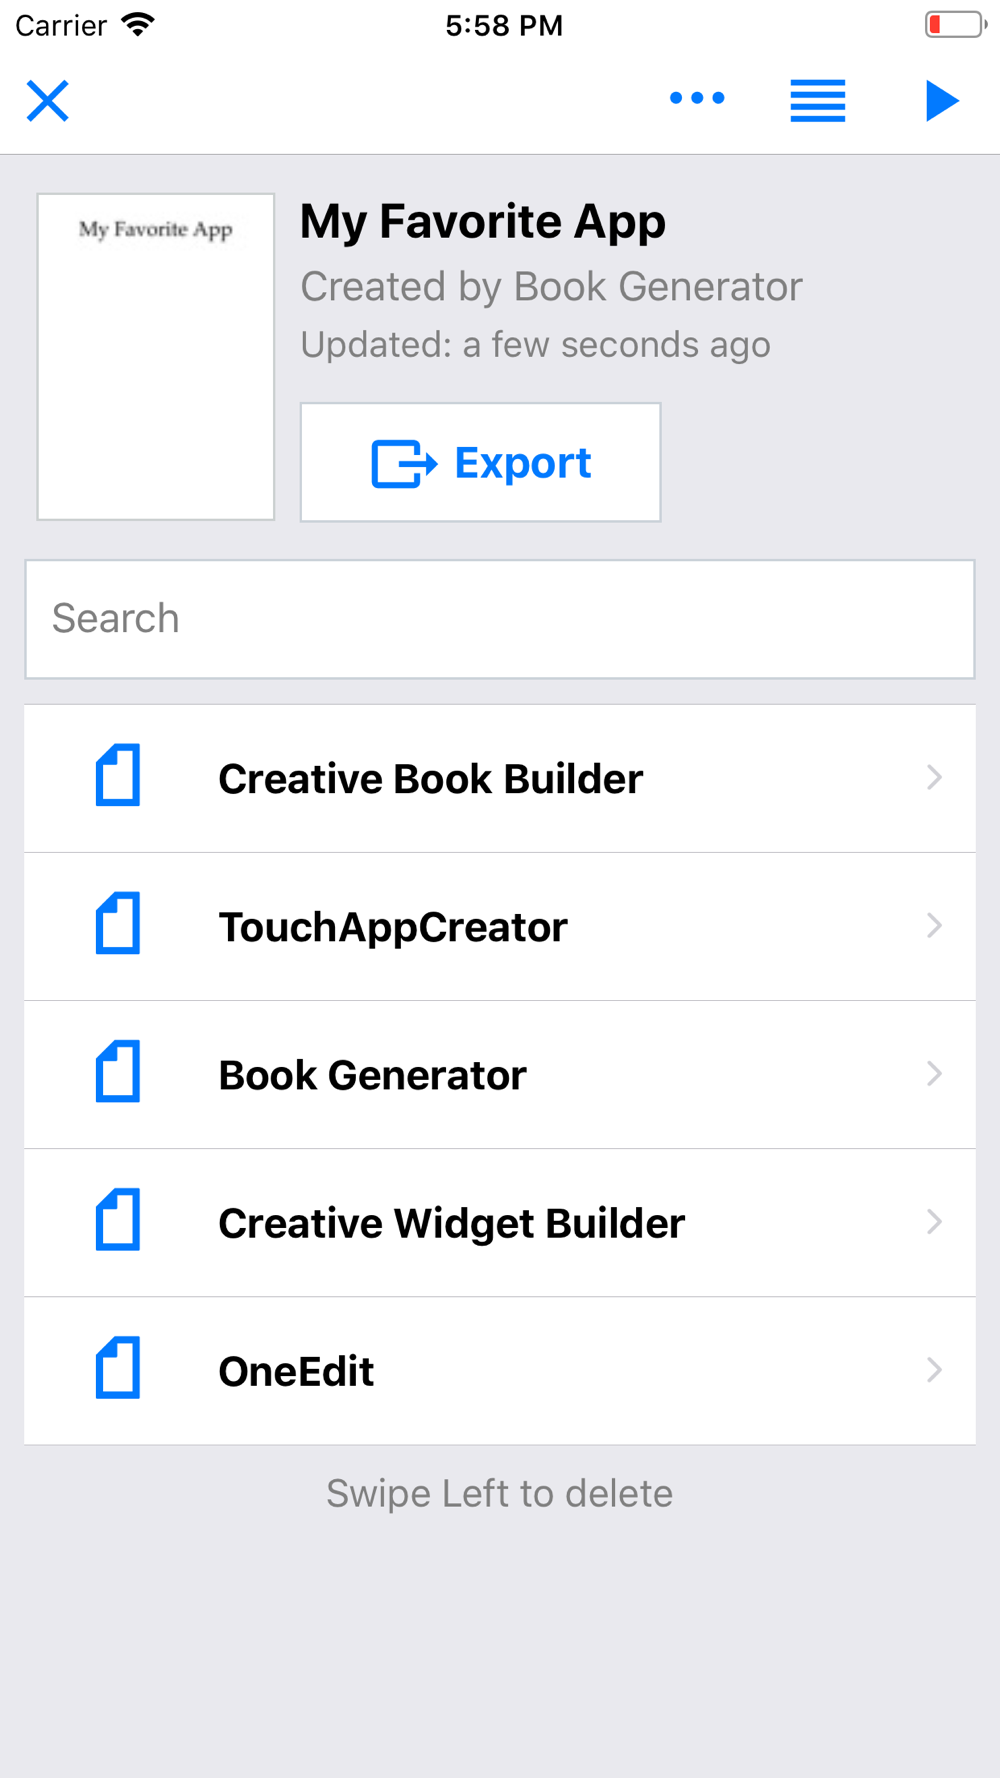Open the lines list view icon
Screen dimensions: 1000x1778
pos(818,100)
